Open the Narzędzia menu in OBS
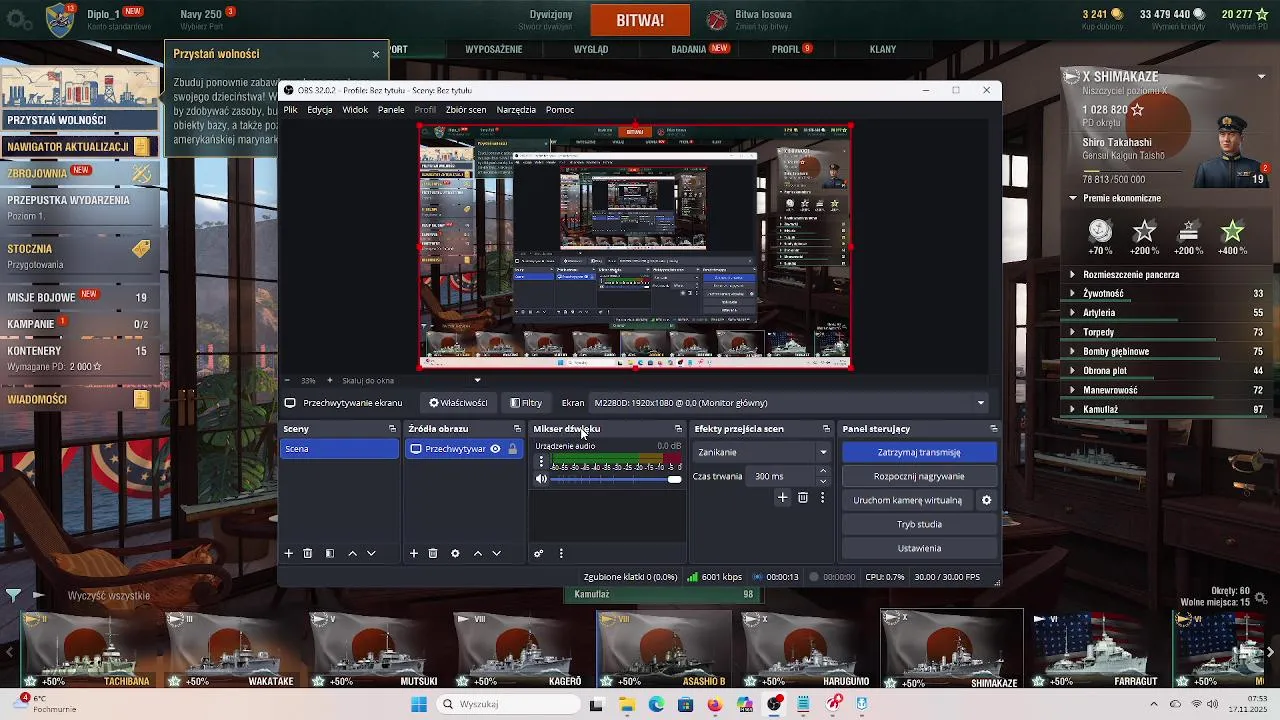Screen dimensions: 1280x720 point(516,110)
